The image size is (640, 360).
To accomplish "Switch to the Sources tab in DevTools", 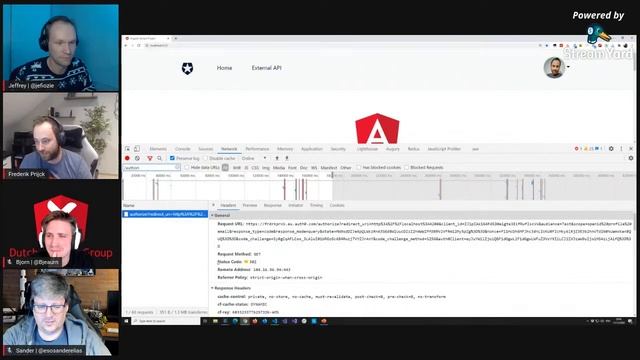I will click(x=206, y=149).
